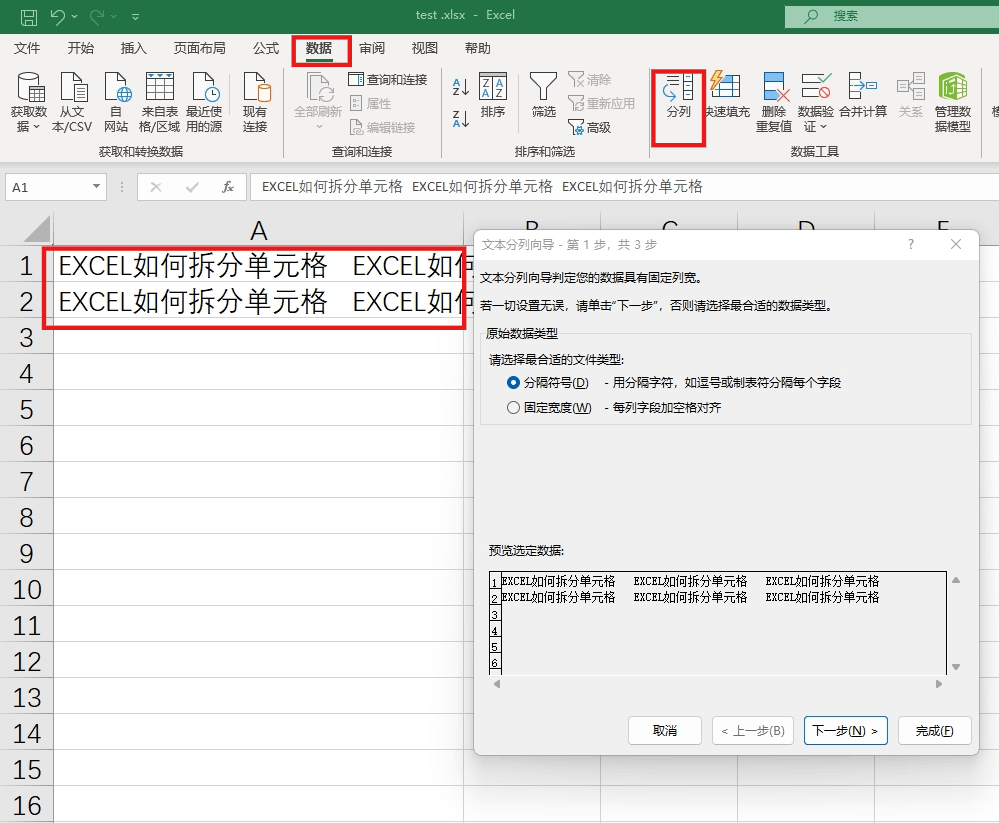Open Customize Quick Access Toolbar dropdown
The height and width of the screenshot is (823, 999).
tap(136, 17)
